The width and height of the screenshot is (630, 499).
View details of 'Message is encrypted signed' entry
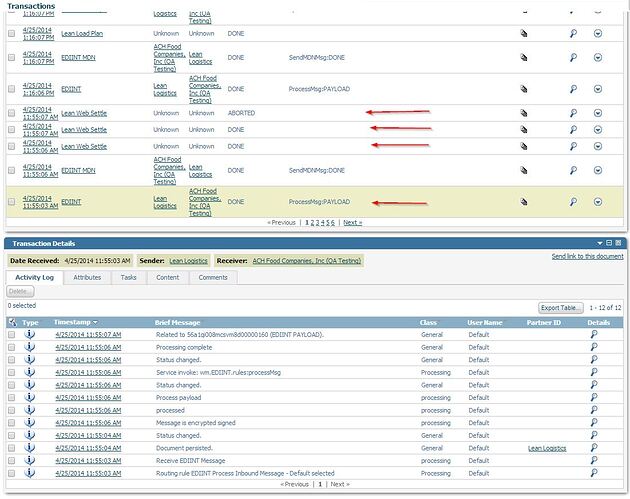coord(594,423)
